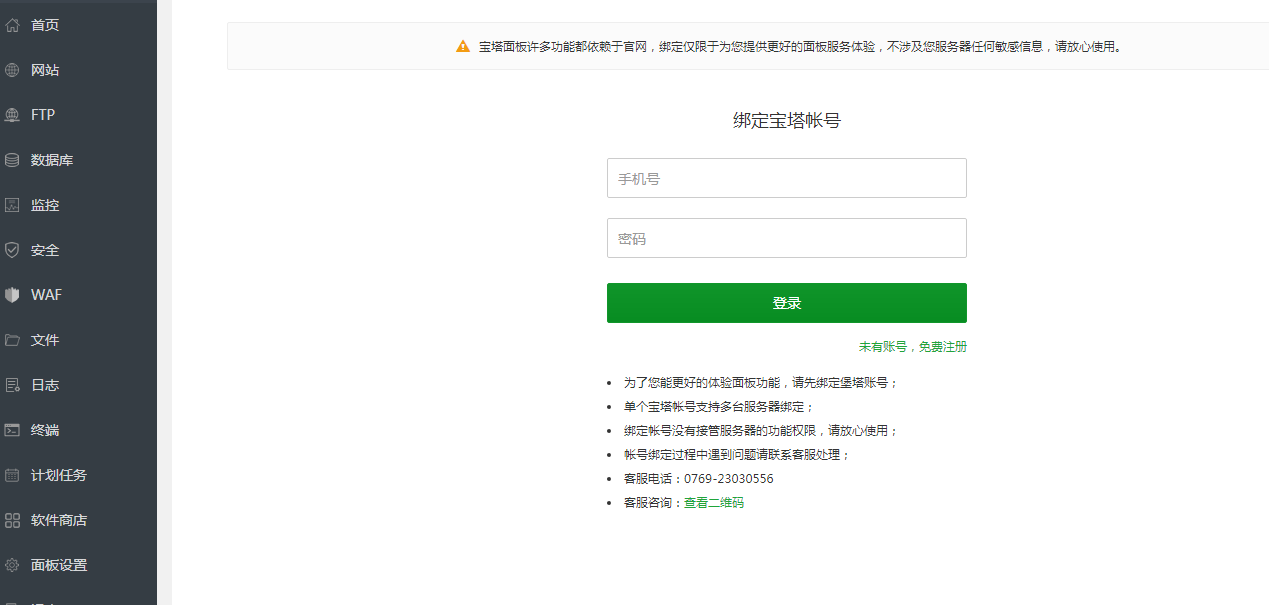The image size is (1269, 605).
Task: Click the notice text starting 宝塔面板许多功能
Action: (x=800, y=46)
